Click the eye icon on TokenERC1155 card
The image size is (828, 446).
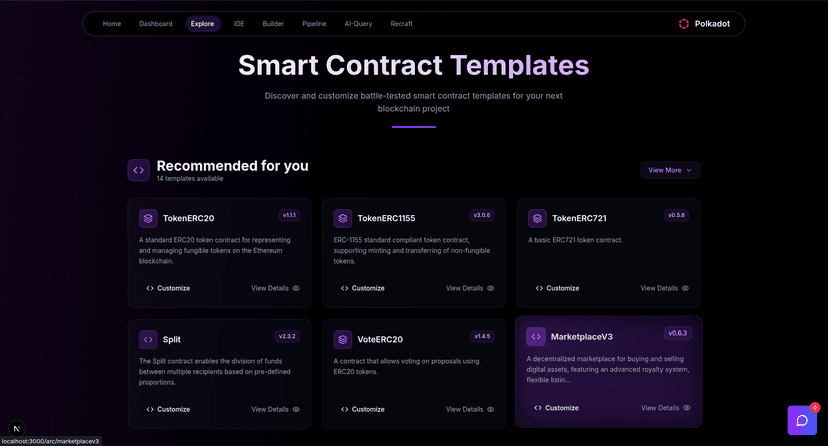pos(491,288)
